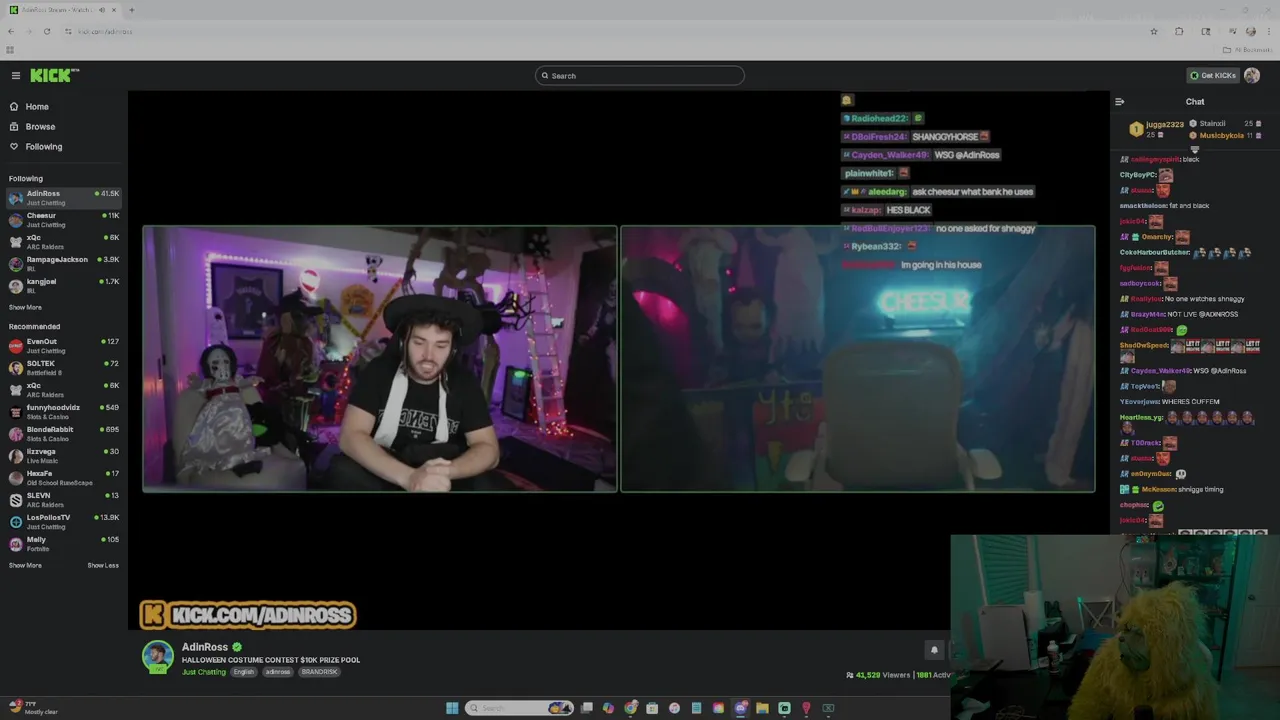Image resolution: width=1280 pixels, height=720 pixels.
Task: Open weather widget on taskbar
Action: pos(32,708)
